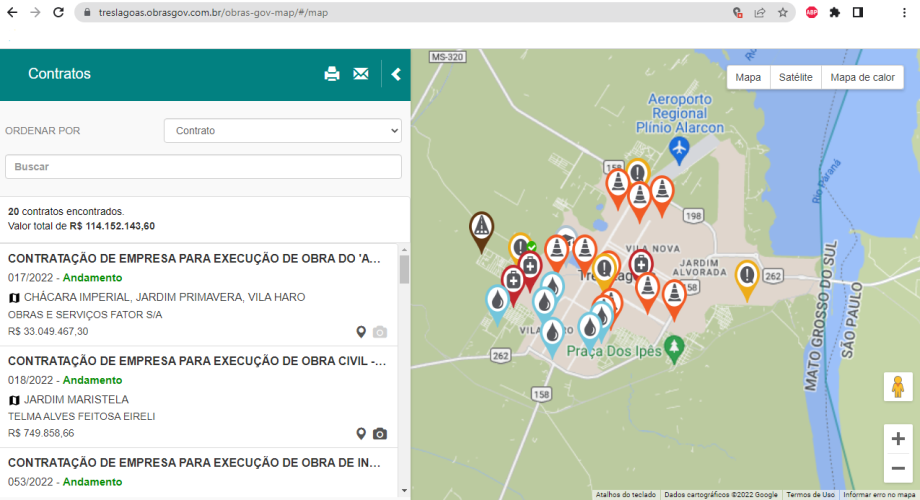This screenshot has width=920, height=500.
Task: Select red medical marker near Vila Nova
Action: click(x=641, y=263)
